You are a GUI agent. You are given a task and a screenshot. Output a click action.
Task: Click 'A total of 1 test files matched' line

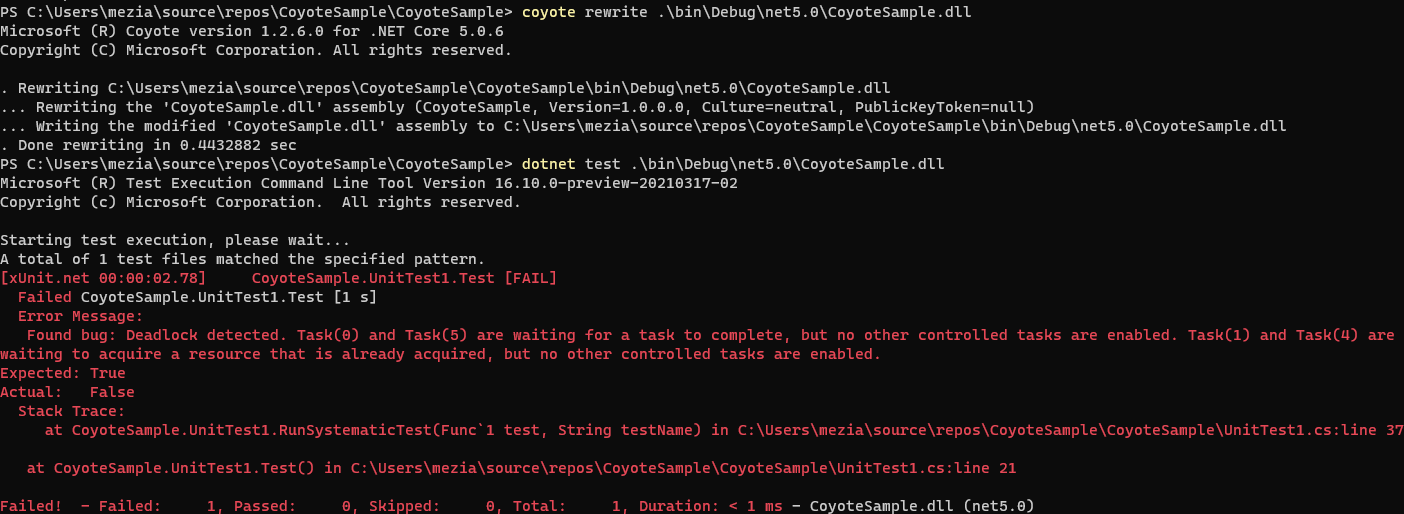(242, 259)
